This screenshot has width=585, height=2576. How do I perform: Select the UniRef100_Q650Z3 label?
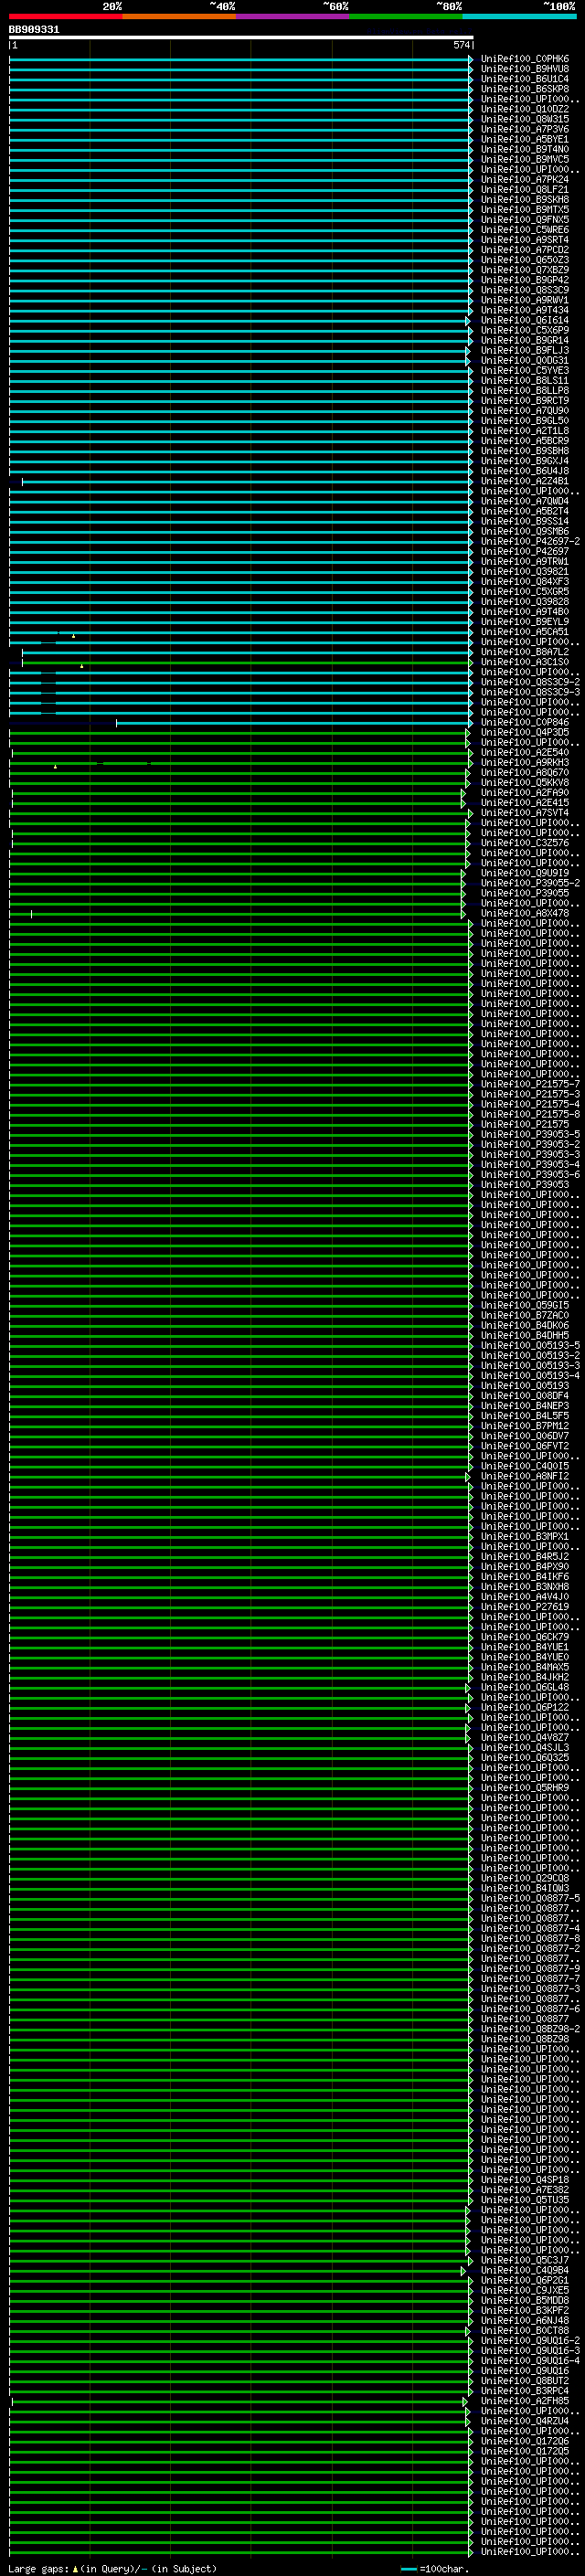point(525,260)
